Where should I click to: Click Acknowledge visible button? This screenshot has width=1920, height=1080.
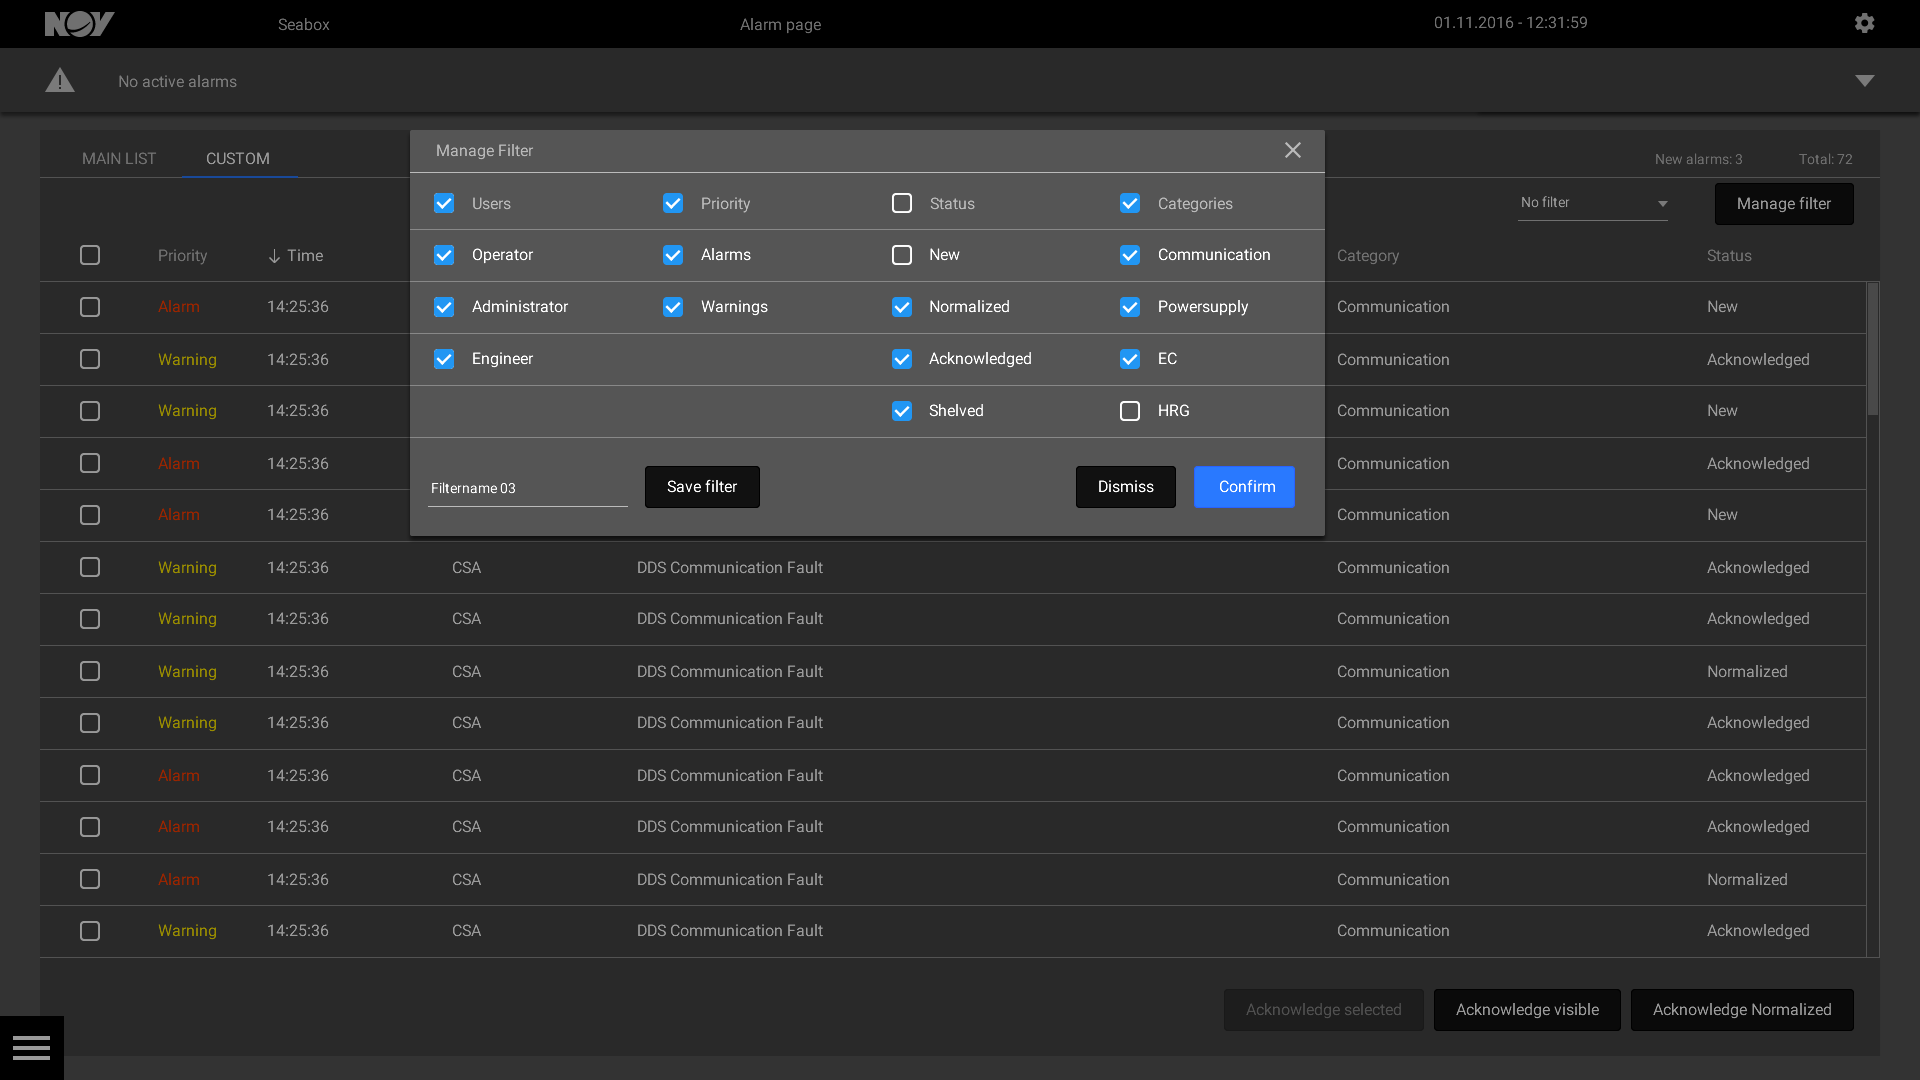[x=1527, y=1010]
